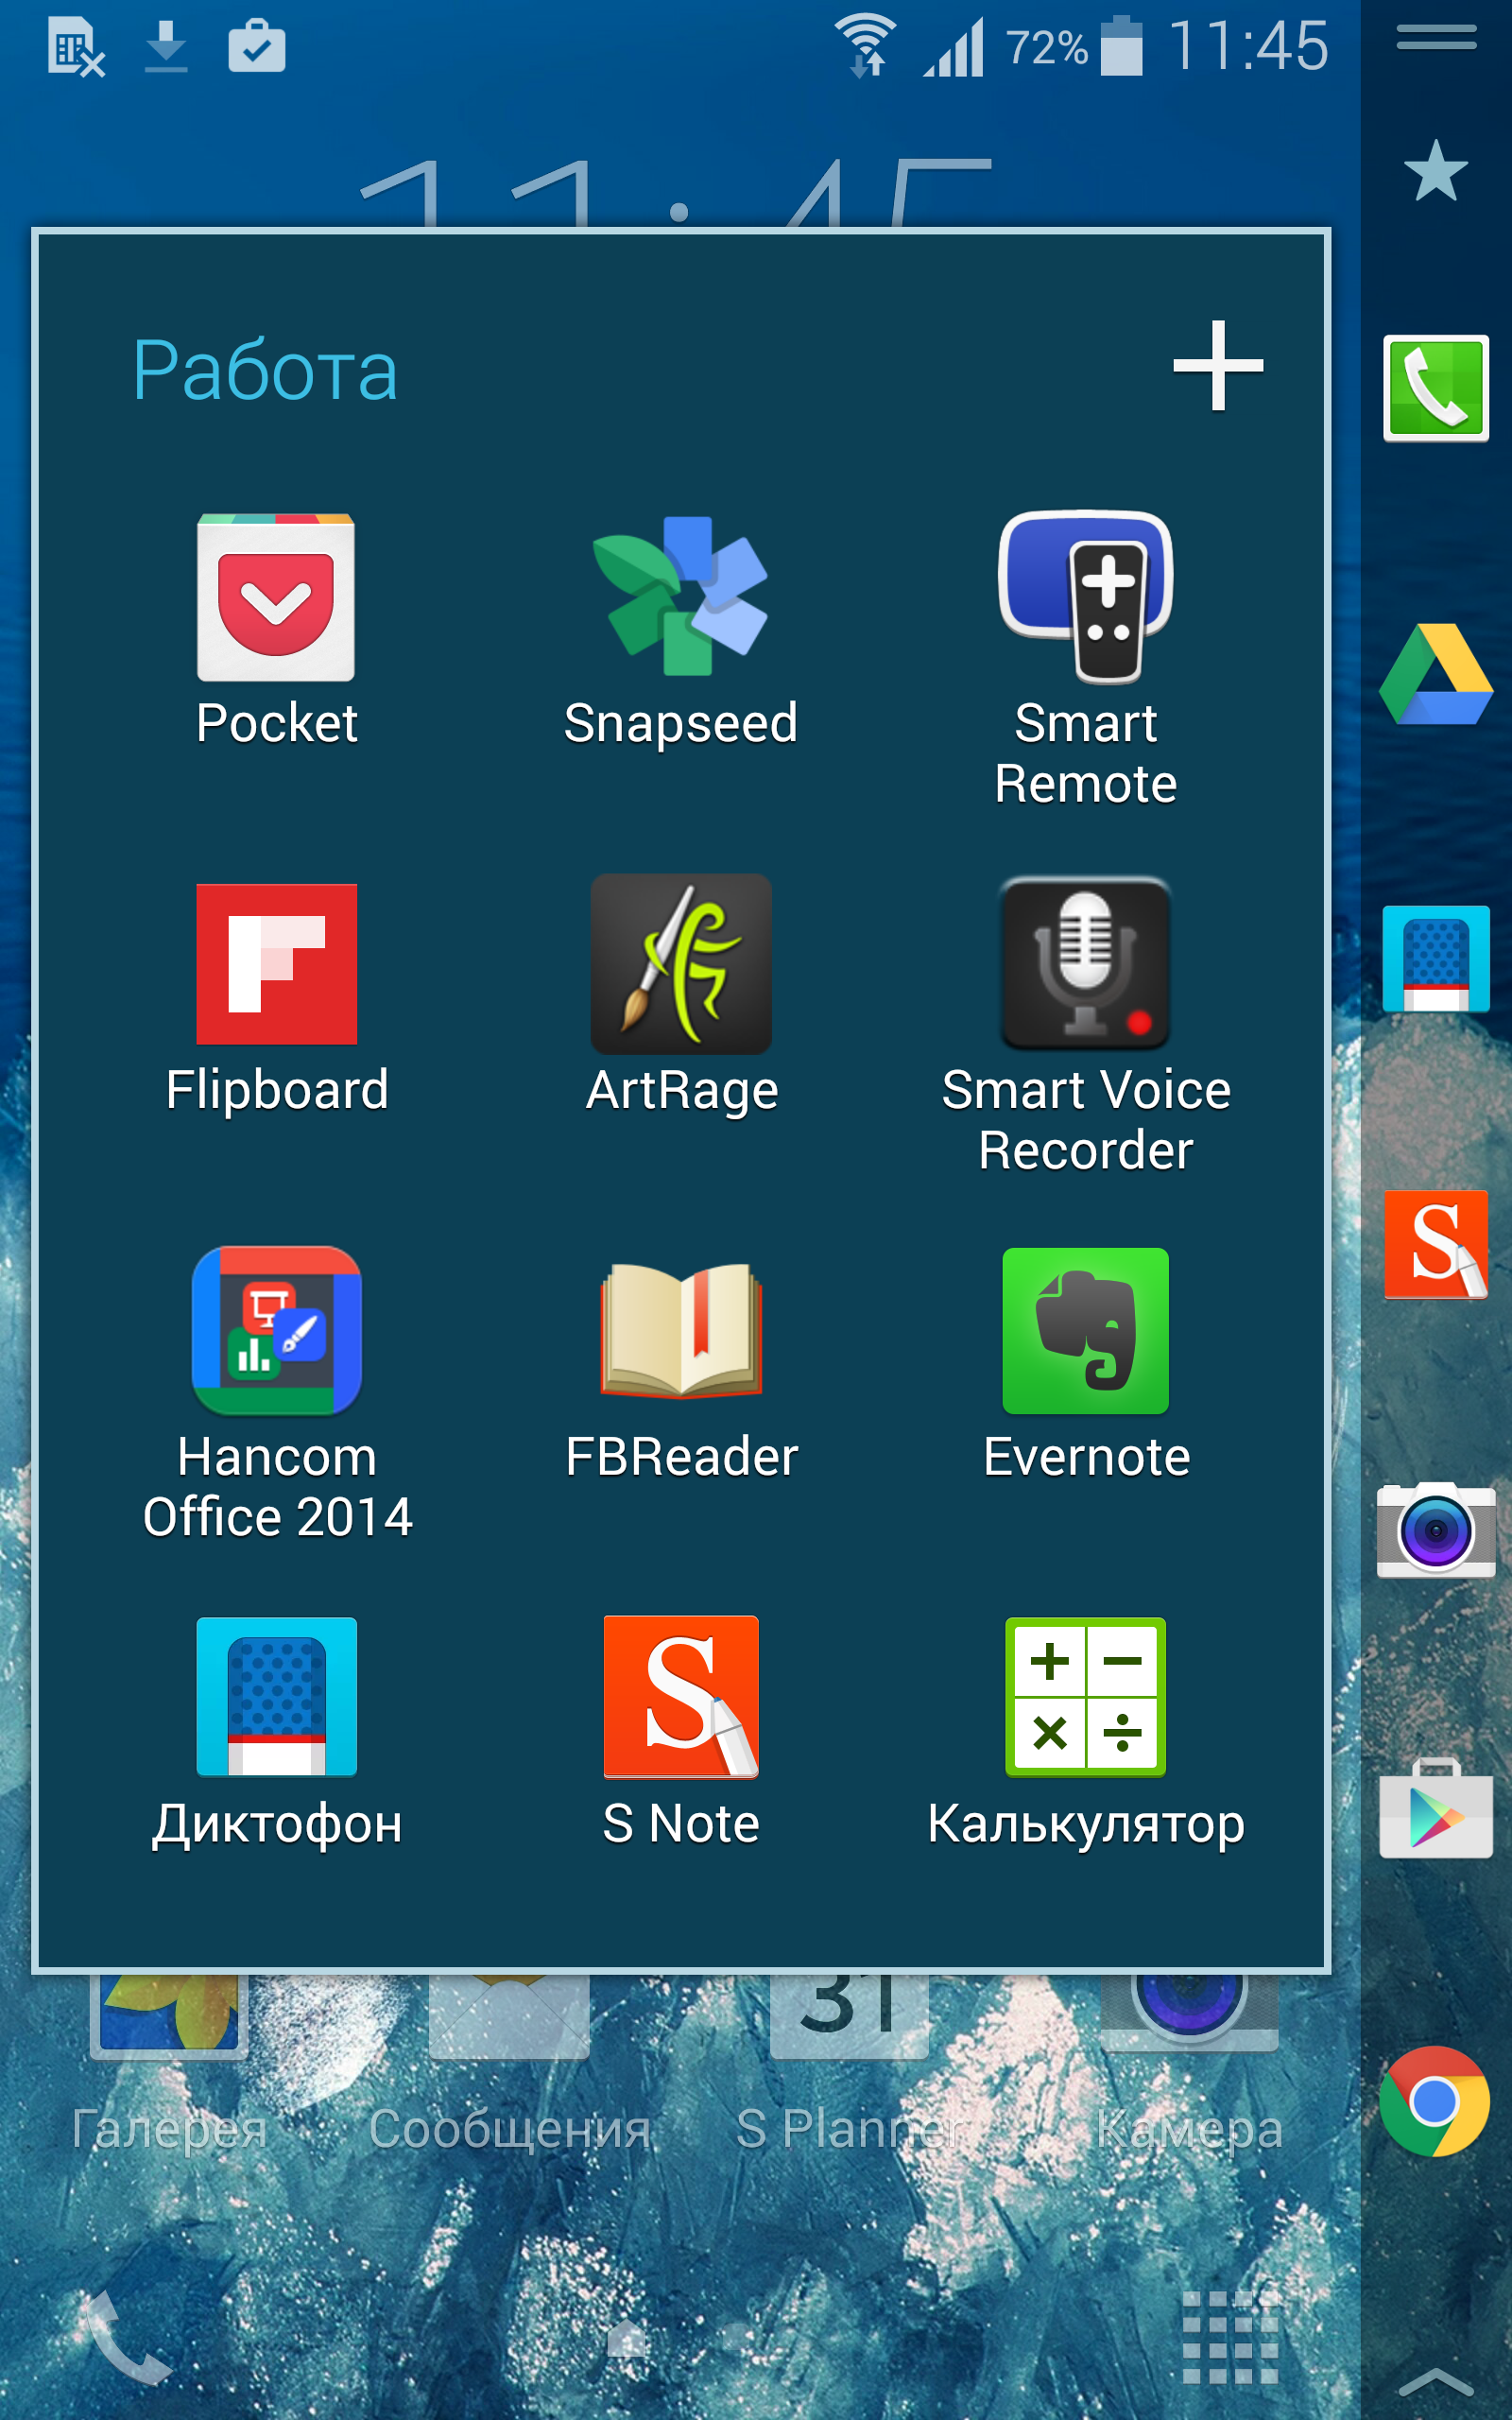Image resolution: width=1512 pixels, height=2420 pixels.
Task: Tap the home page indicator
Action: pos(627,2338)
